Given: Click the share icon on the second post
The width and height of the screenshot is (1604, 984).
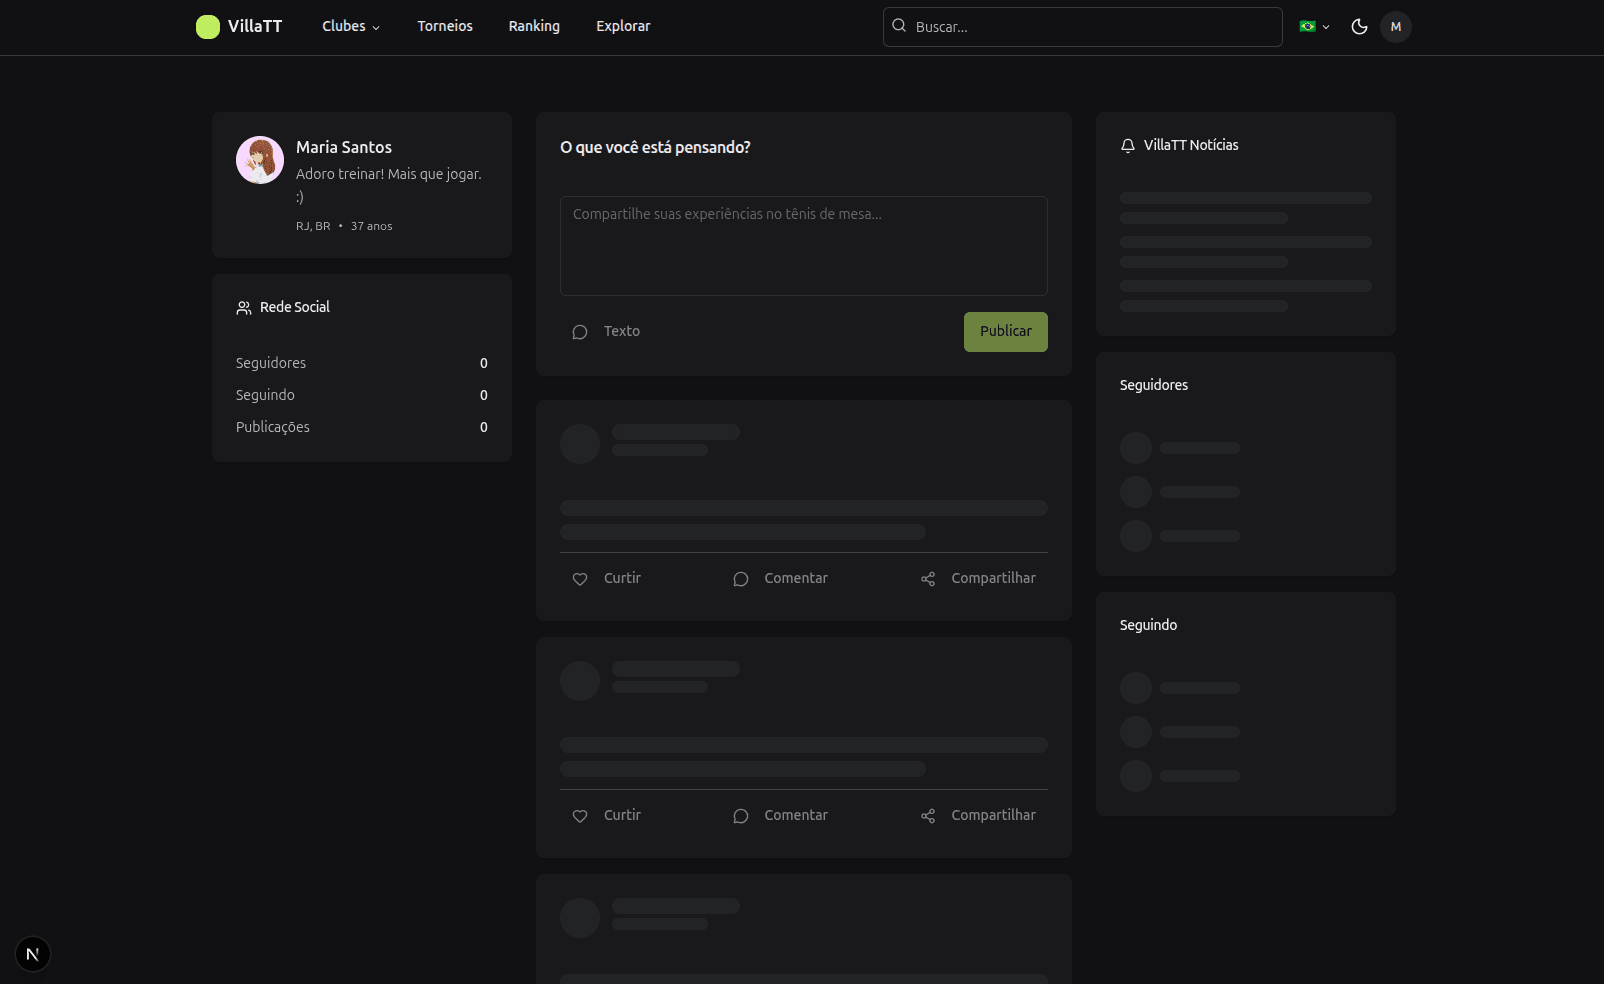Looking at the screenshot, I should (928, 816).
